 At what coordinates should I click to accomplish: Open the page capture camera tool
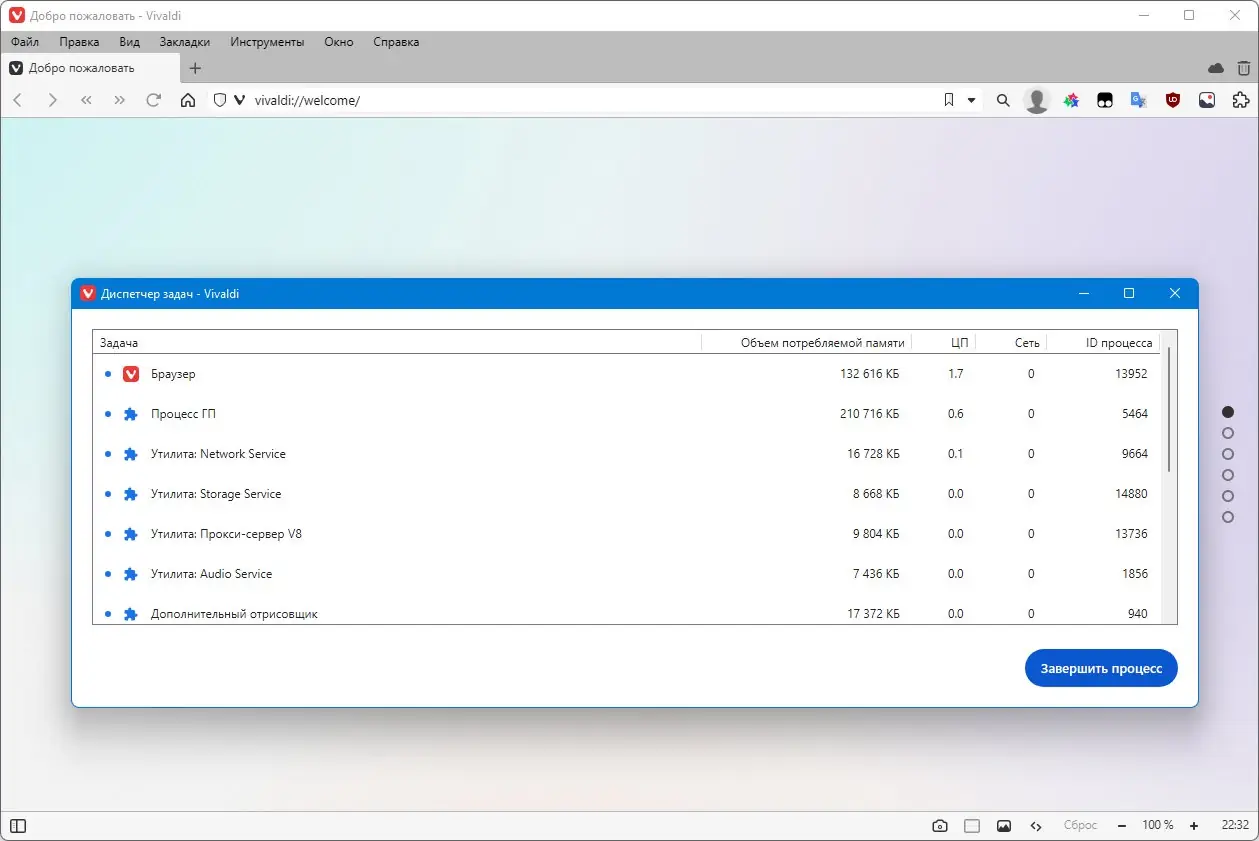pos(939,825)
